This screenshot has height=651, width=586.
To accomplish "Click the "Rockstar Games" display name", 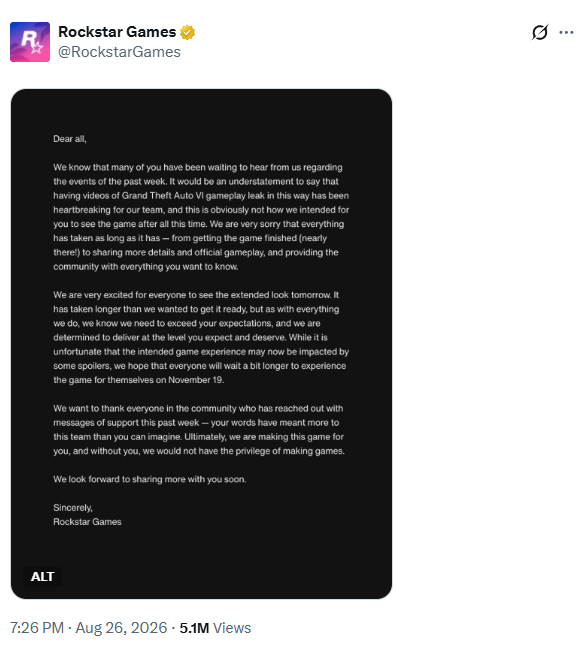I will (117, 32).
